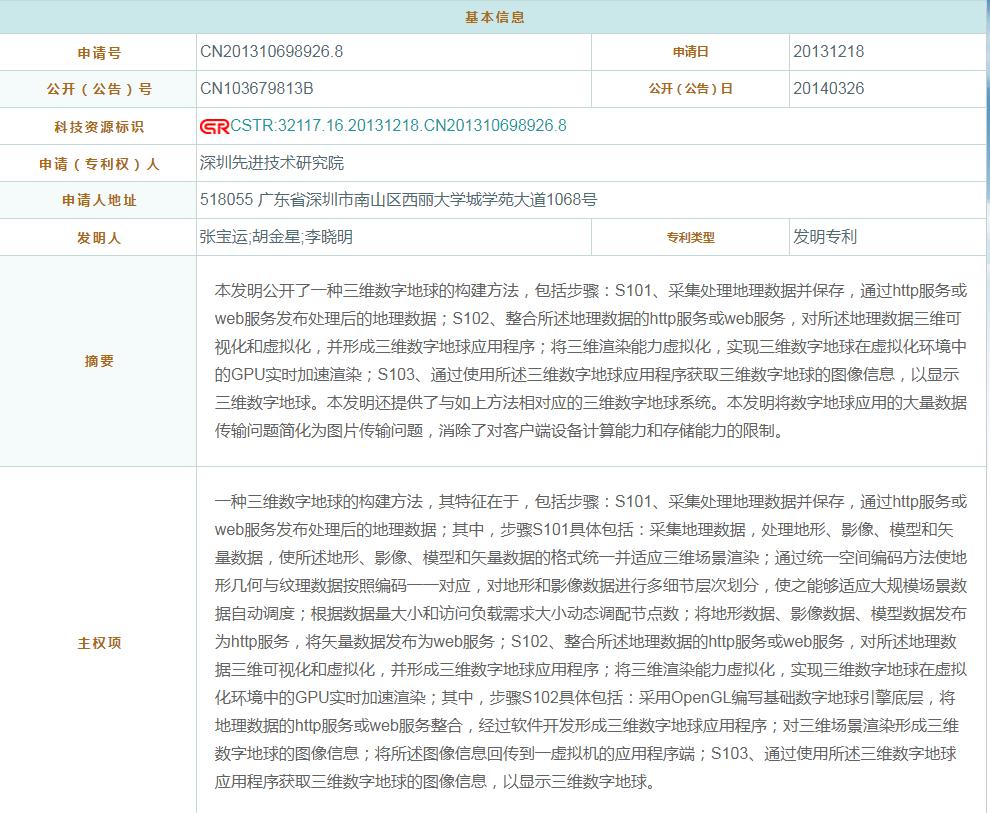
Task: Select the applicant address starting with 518055
Action: coord(398,199)
